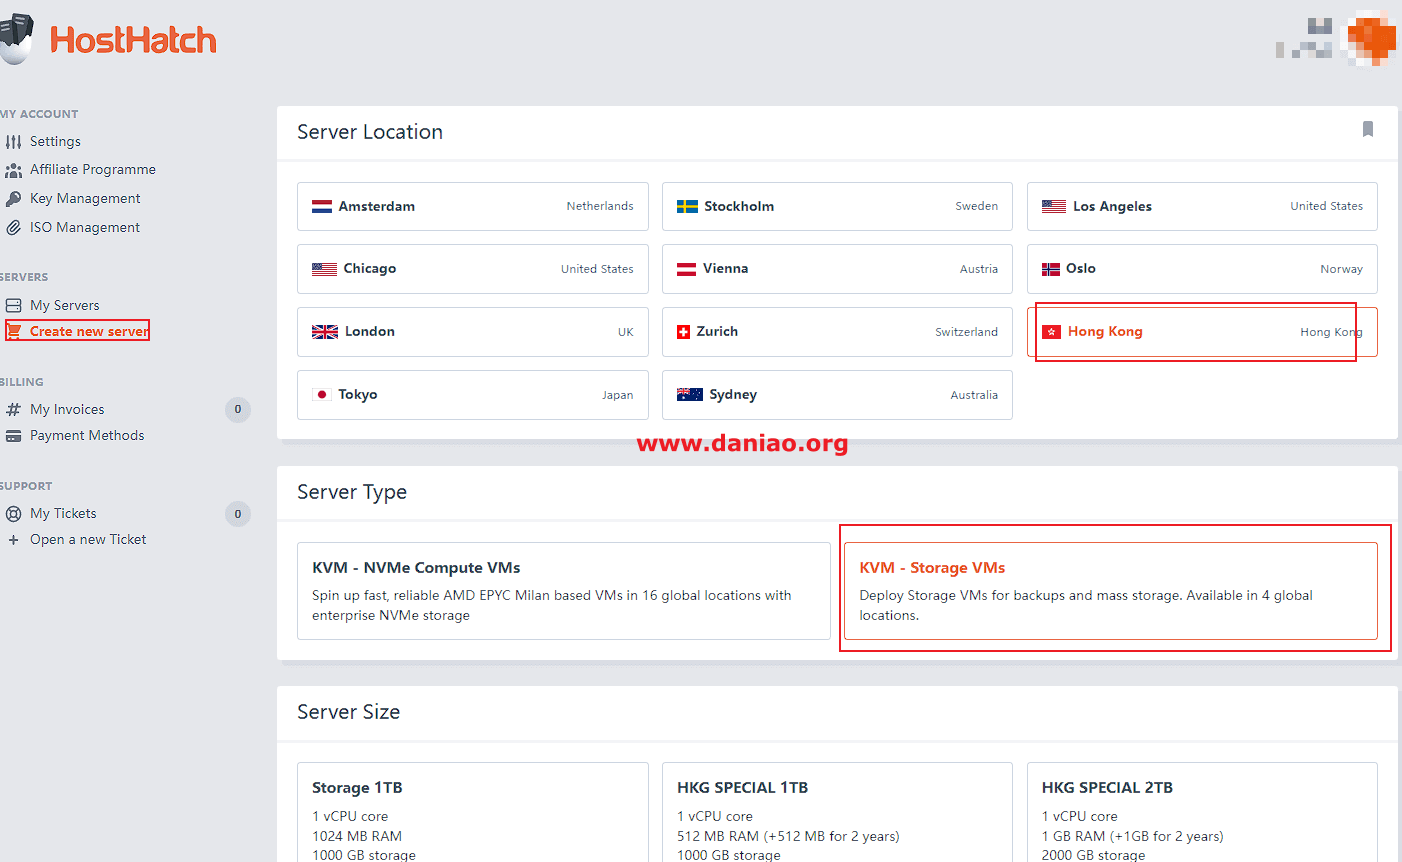Open Affiliate Programme
Screen dimensions: 1402x862
point(93,170)
